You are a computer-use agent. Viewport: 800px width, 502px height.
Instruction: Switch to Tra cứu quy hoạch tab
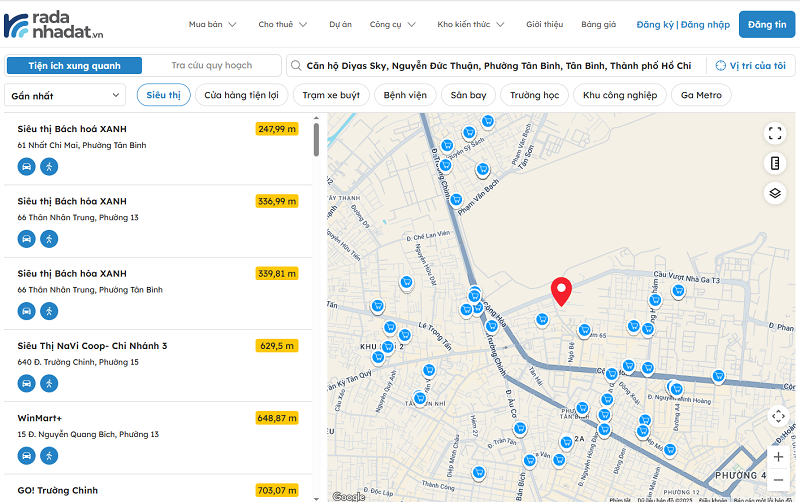coord(211,66)
